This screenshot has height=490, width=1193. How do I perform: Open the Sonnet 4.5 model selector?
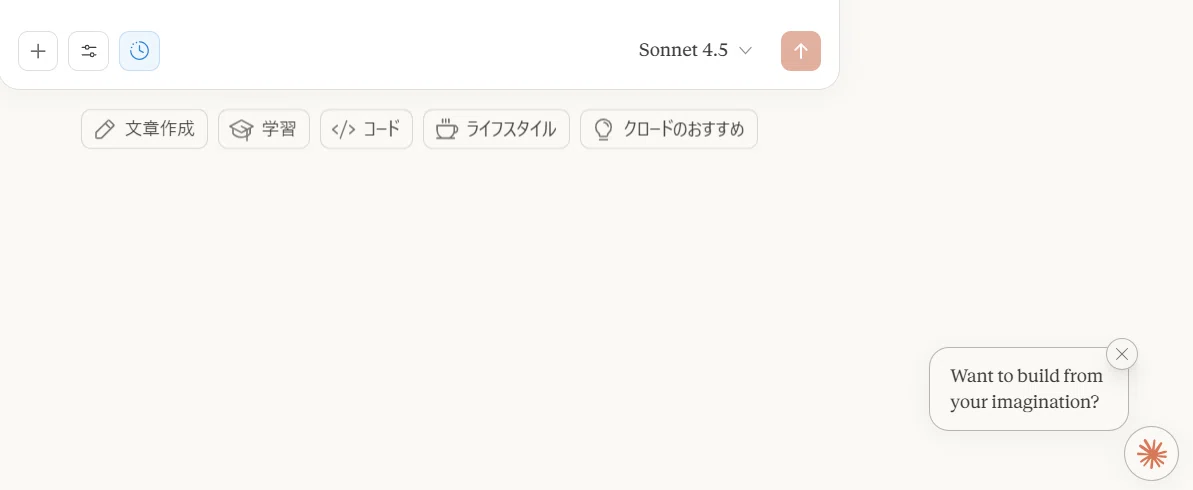(695, 50)
